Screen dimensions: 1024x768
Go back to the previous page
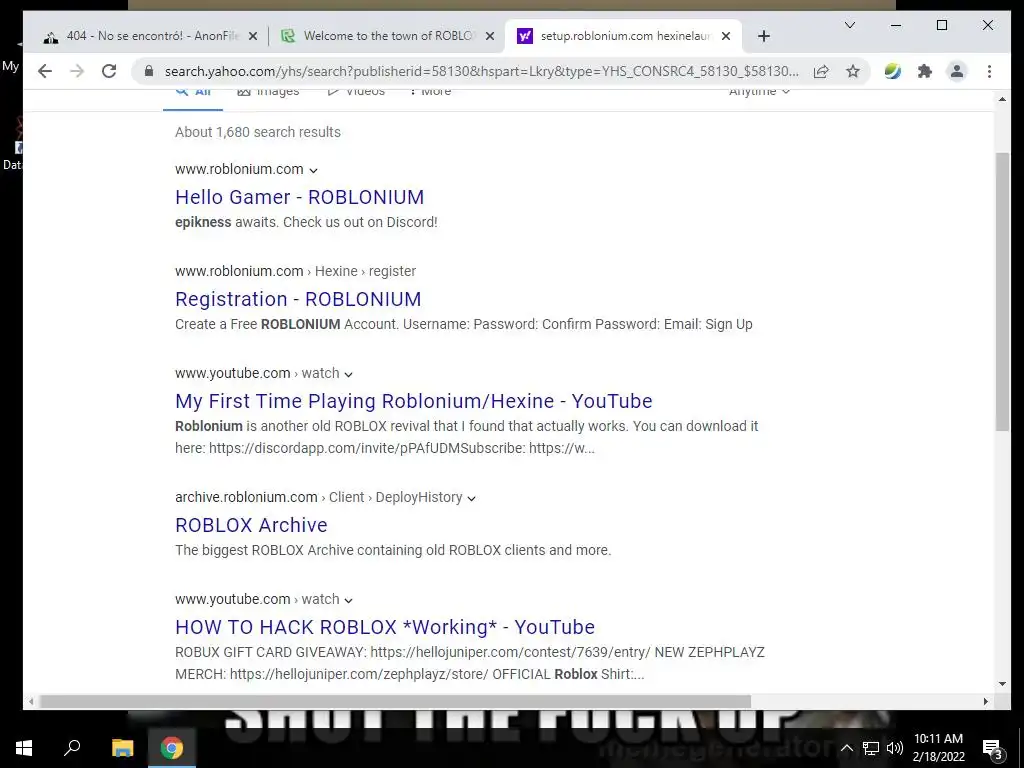[44, 71]
